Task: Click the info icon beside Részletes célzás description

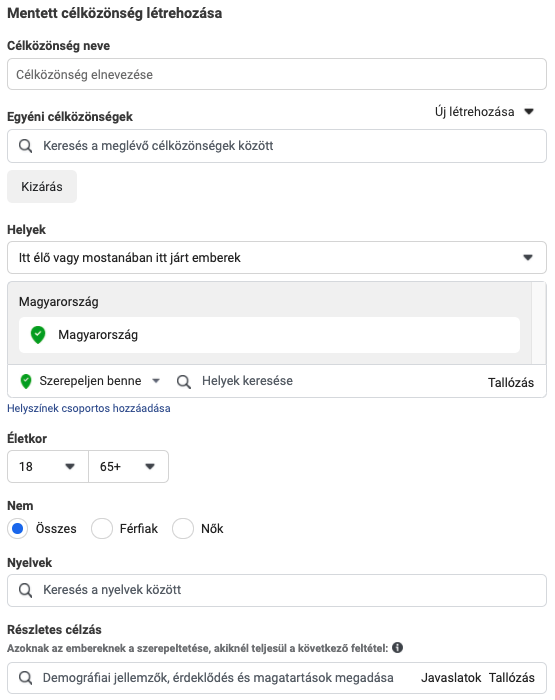Action: click(397, 648)
